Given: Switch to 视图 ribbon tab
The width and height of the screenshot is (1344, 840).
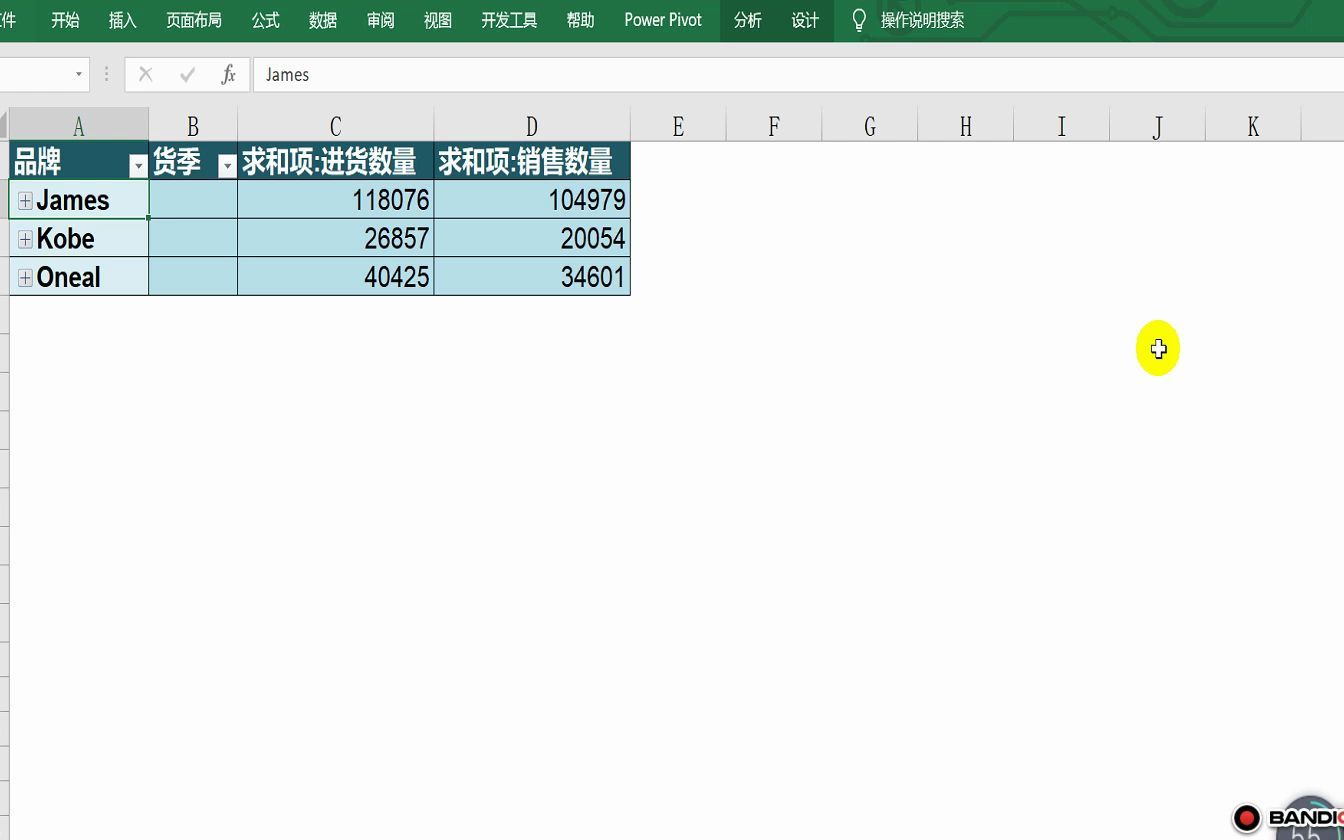Looking at the screenshot, I should (x=438, y=20).
